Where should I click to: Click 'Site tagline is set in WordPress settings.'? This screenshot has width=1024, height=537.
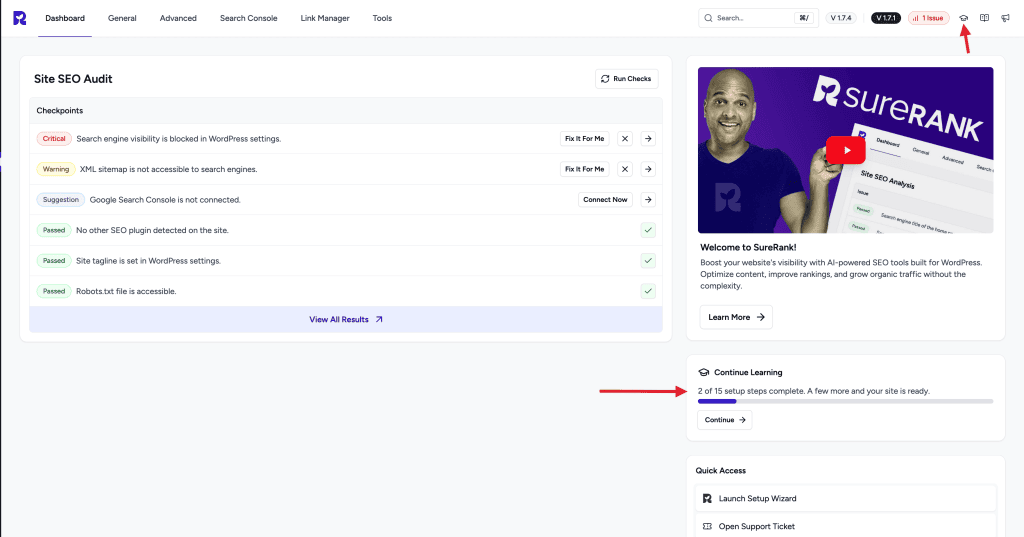coord(148,261)
